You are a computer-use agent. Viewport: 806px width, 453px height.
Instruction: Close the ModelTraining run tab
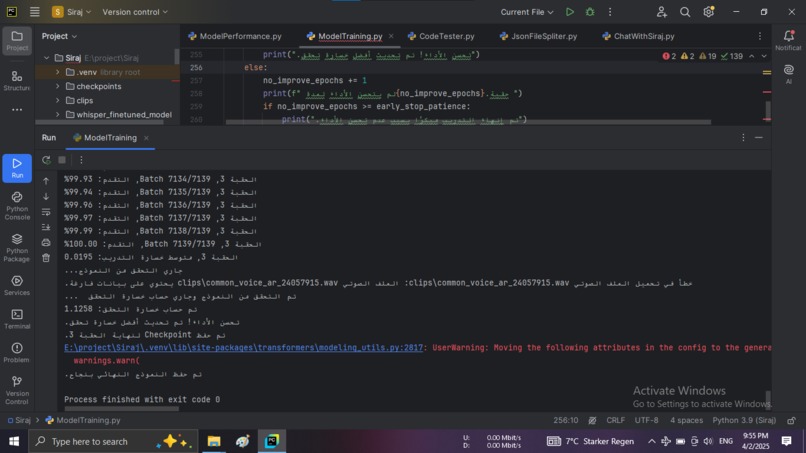pos(146,138)
